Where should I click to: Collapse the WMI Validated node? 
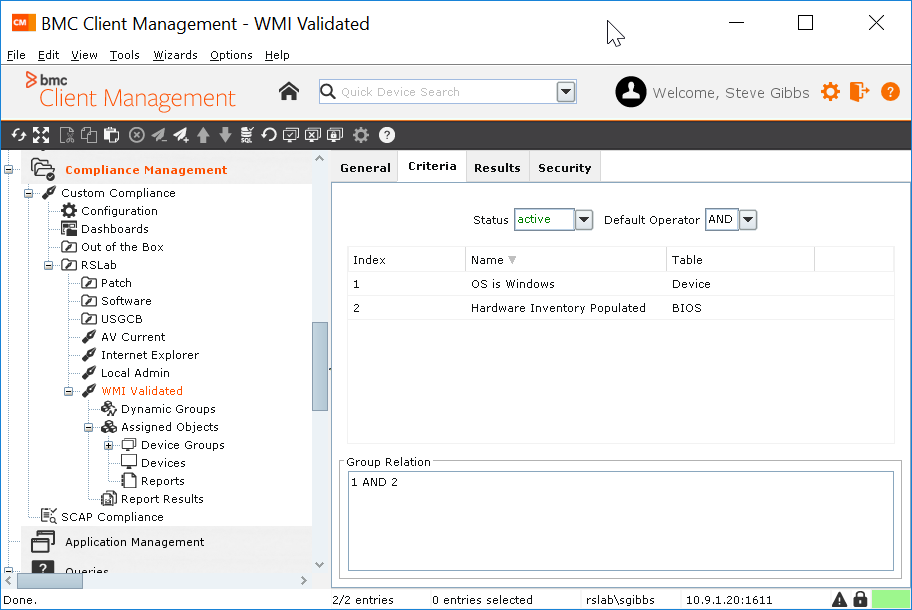coord(68,391)
